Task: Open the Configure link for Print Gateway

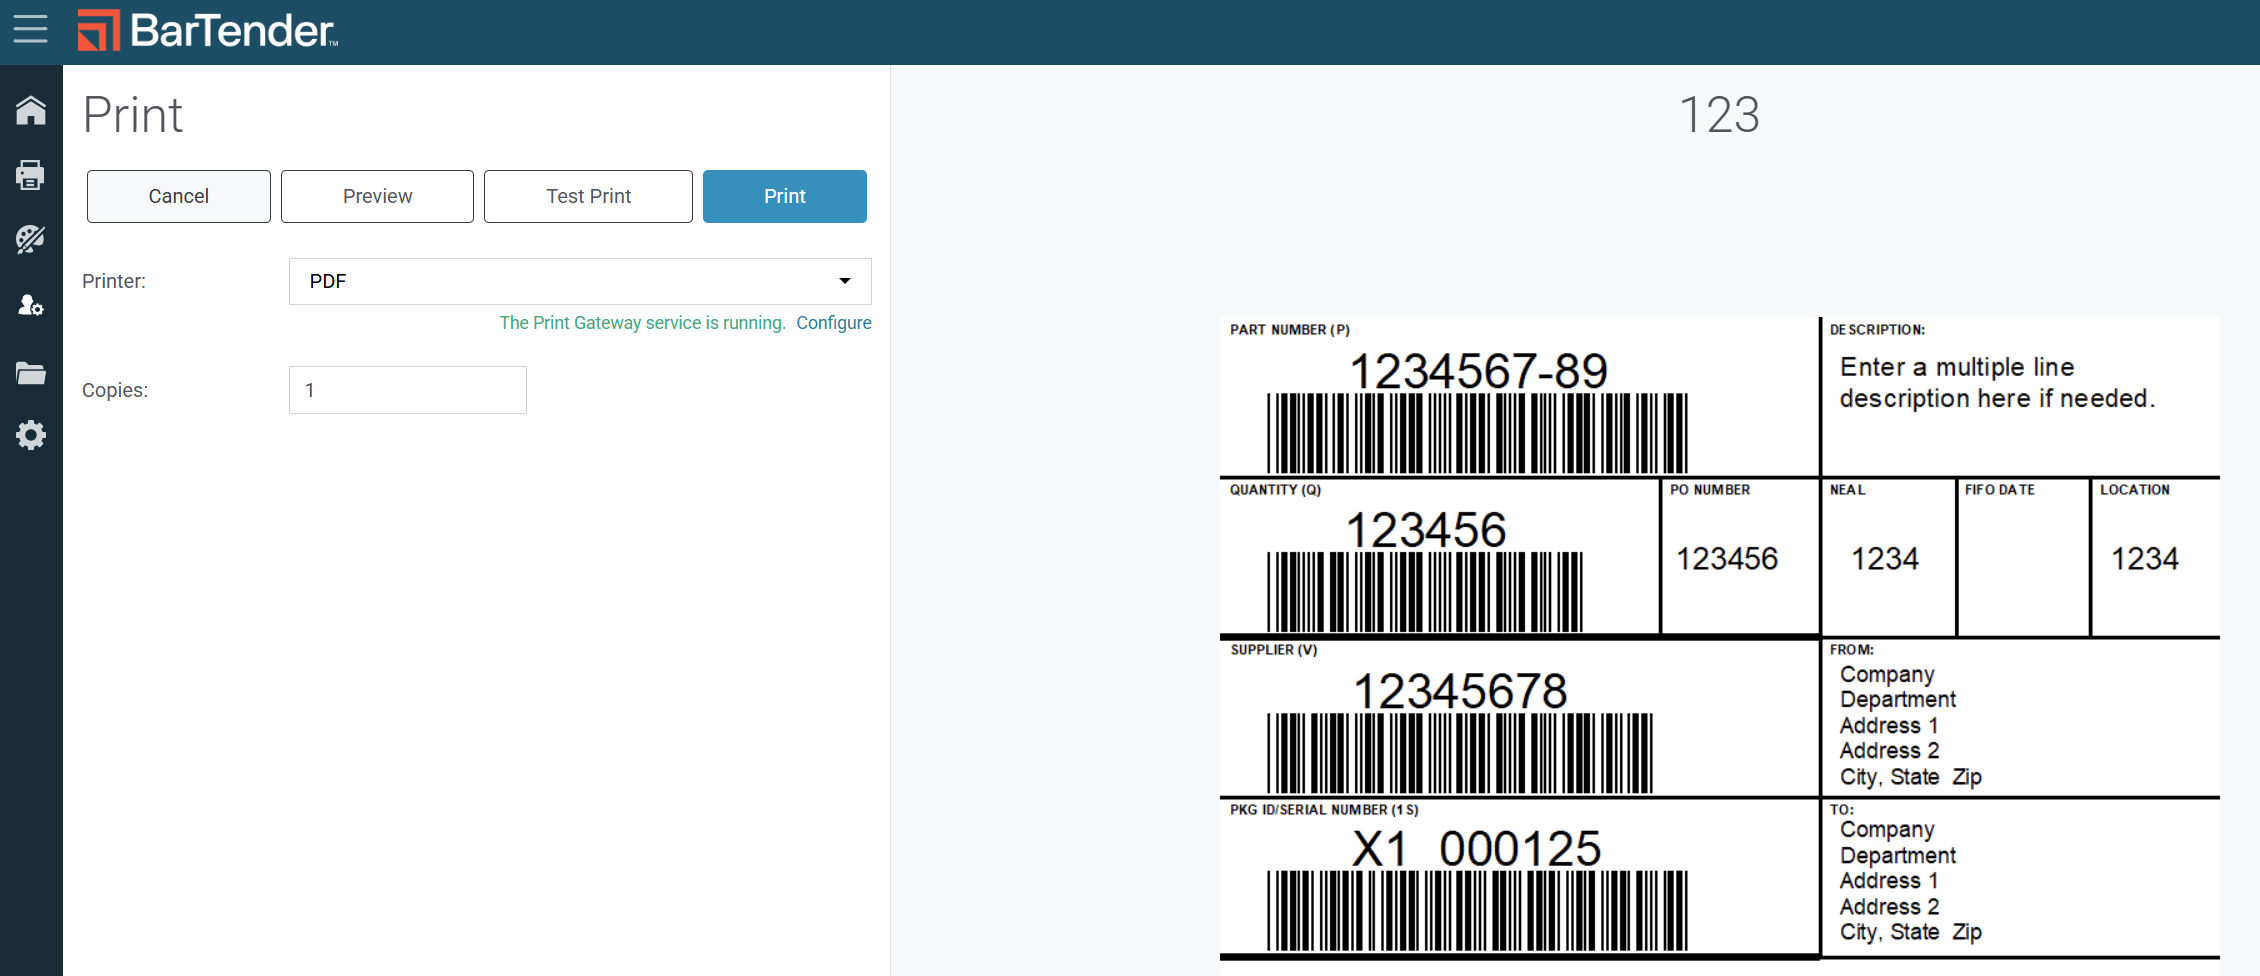Action: pos(833,323)
